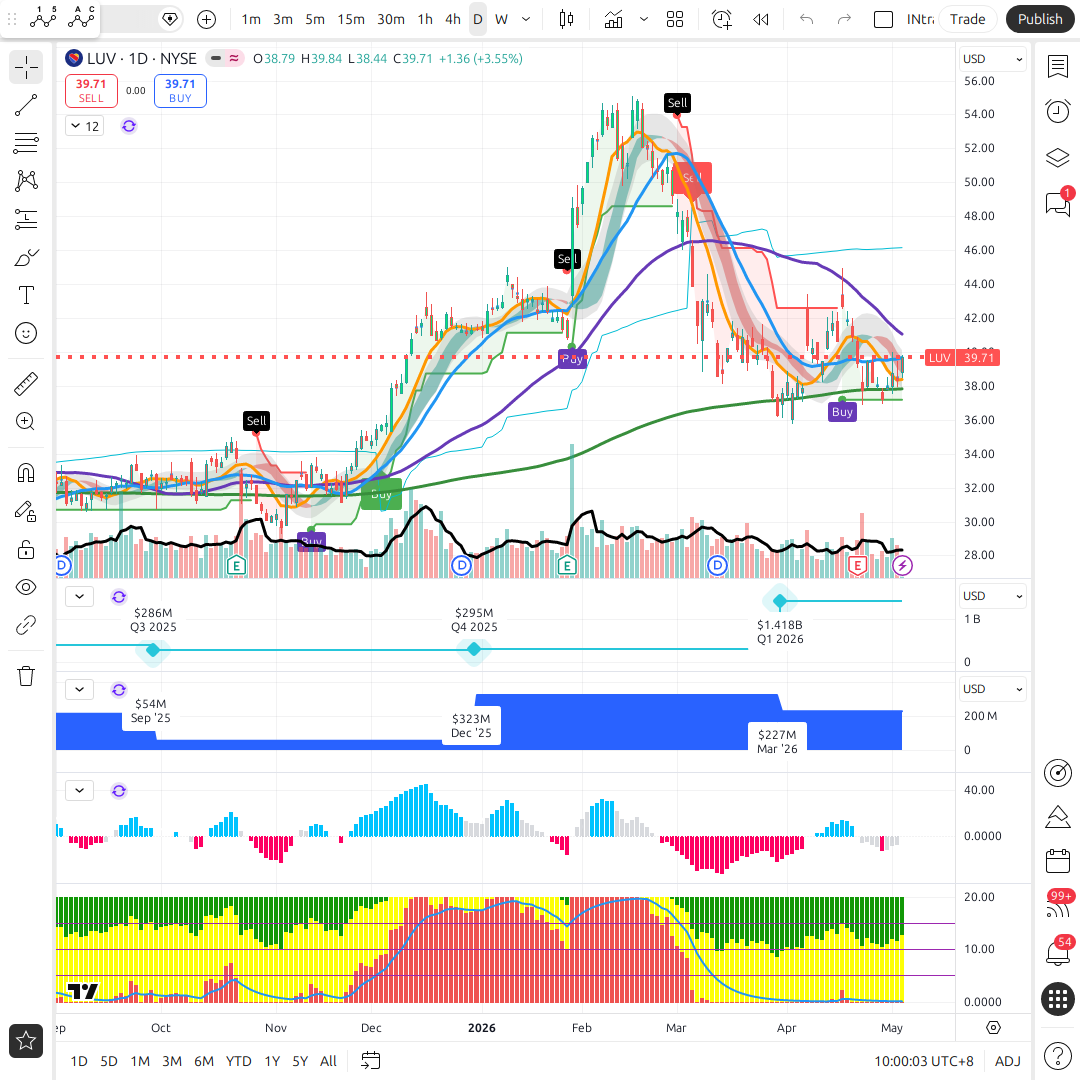Collapse the blue area pane legend
Screen dimensions: 1080x1080
coord(80,689)
